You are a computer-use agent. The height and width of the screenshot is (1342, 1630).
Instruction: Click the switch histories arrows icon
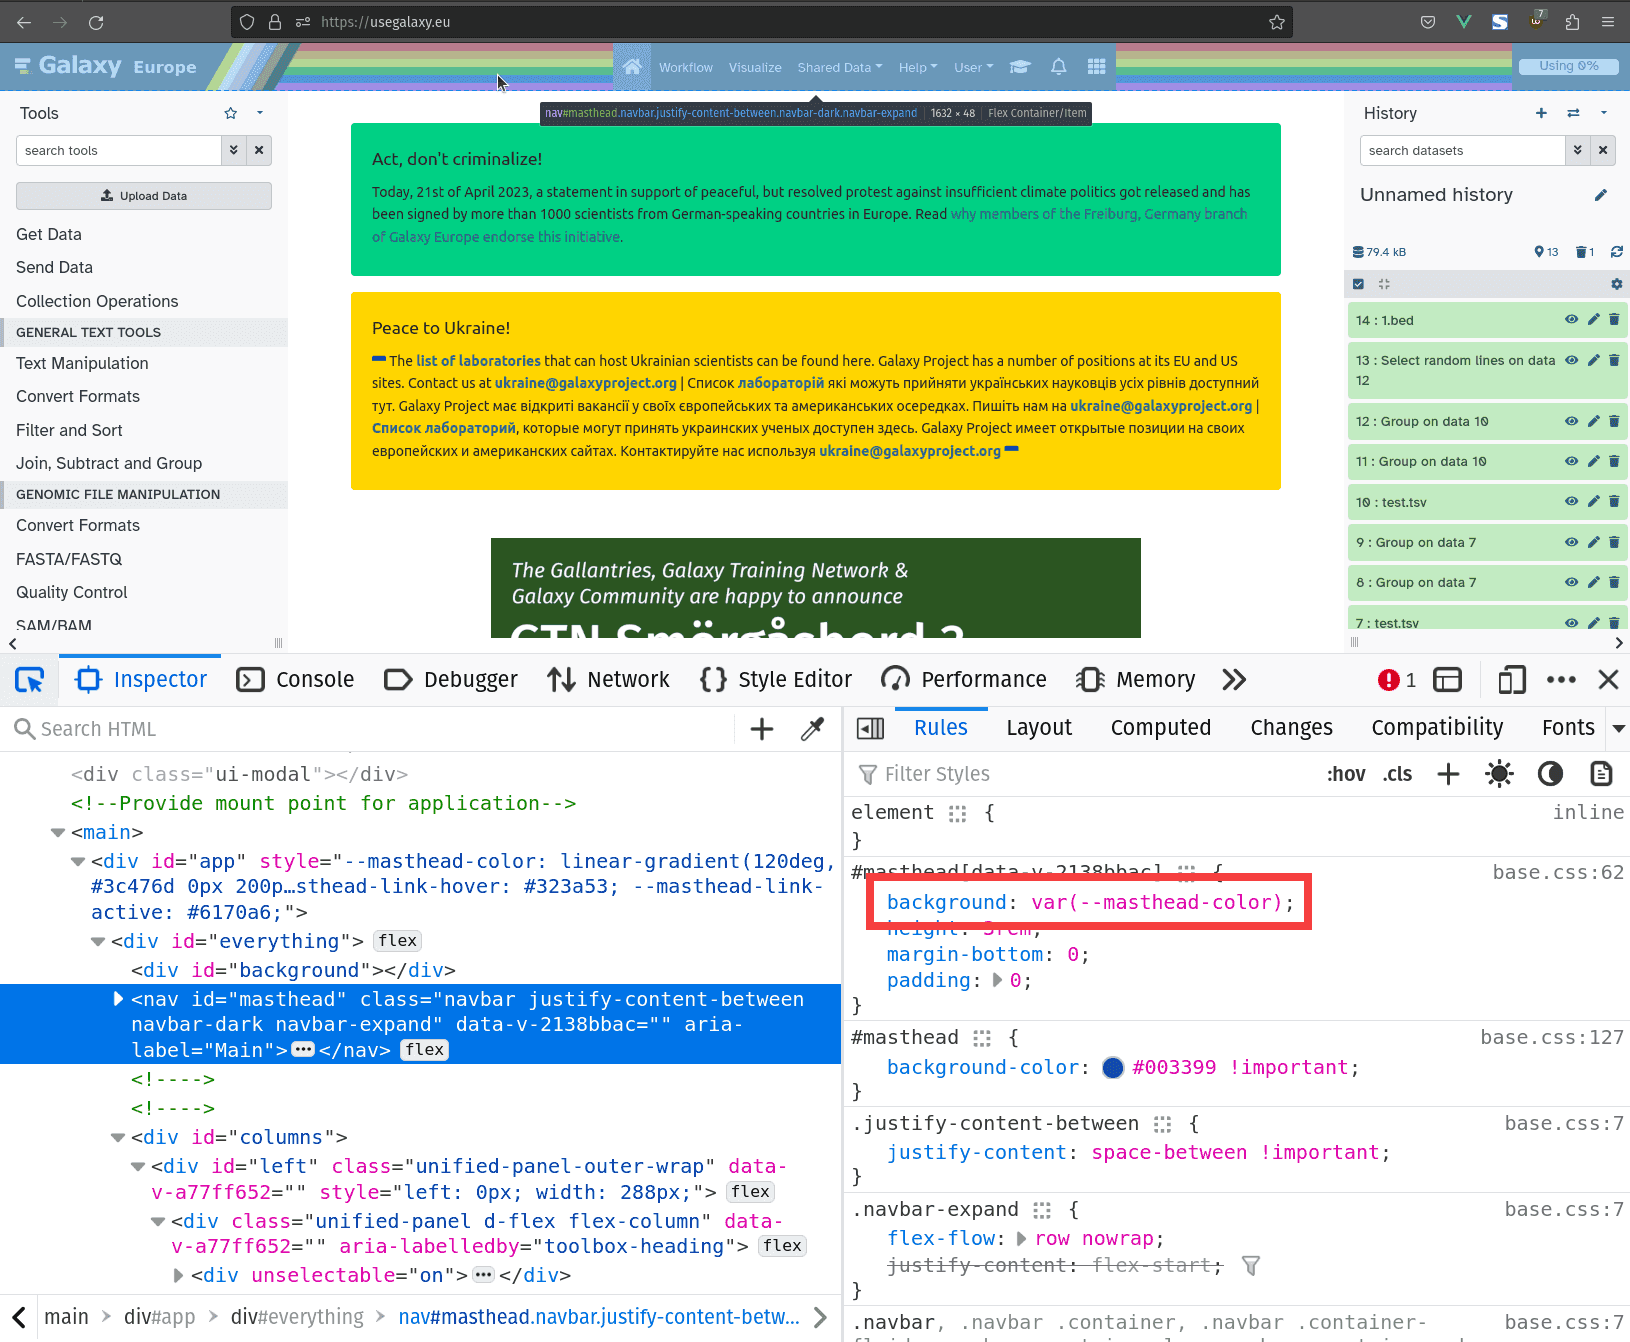[x=1573, y=113]
